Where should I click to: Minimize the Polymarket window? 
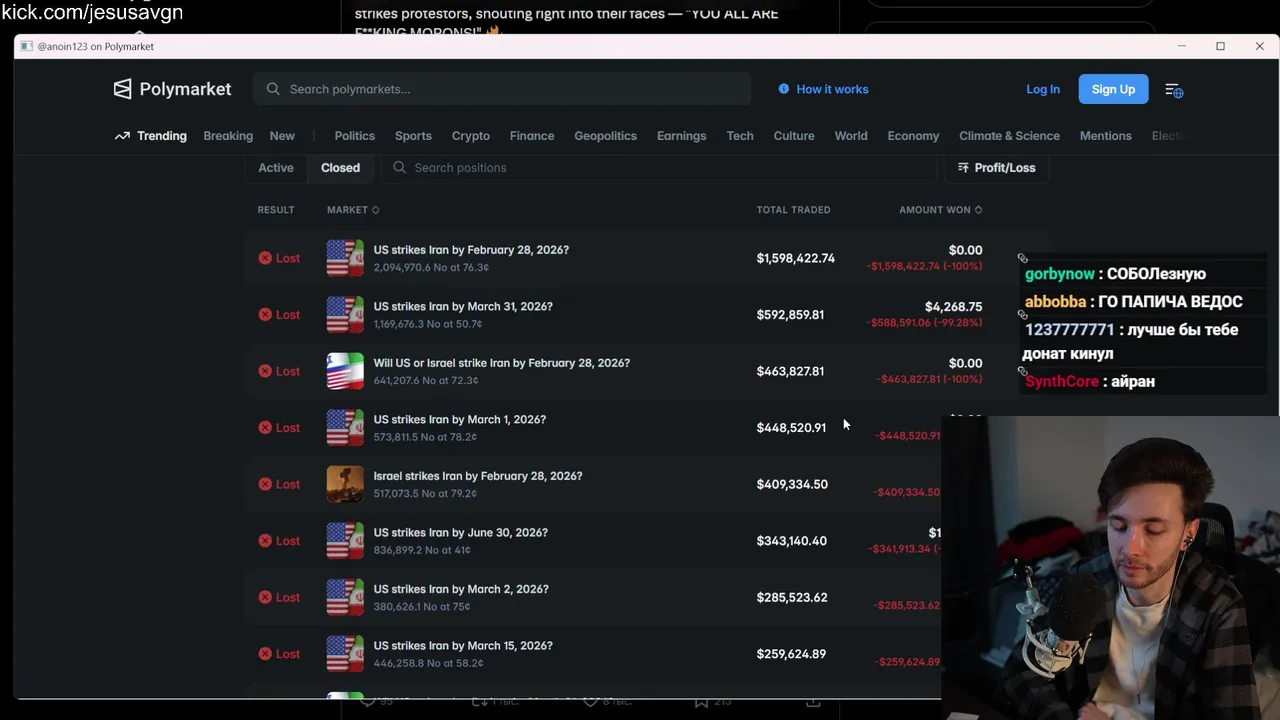pyautogui.click(x=1181, y=46)
